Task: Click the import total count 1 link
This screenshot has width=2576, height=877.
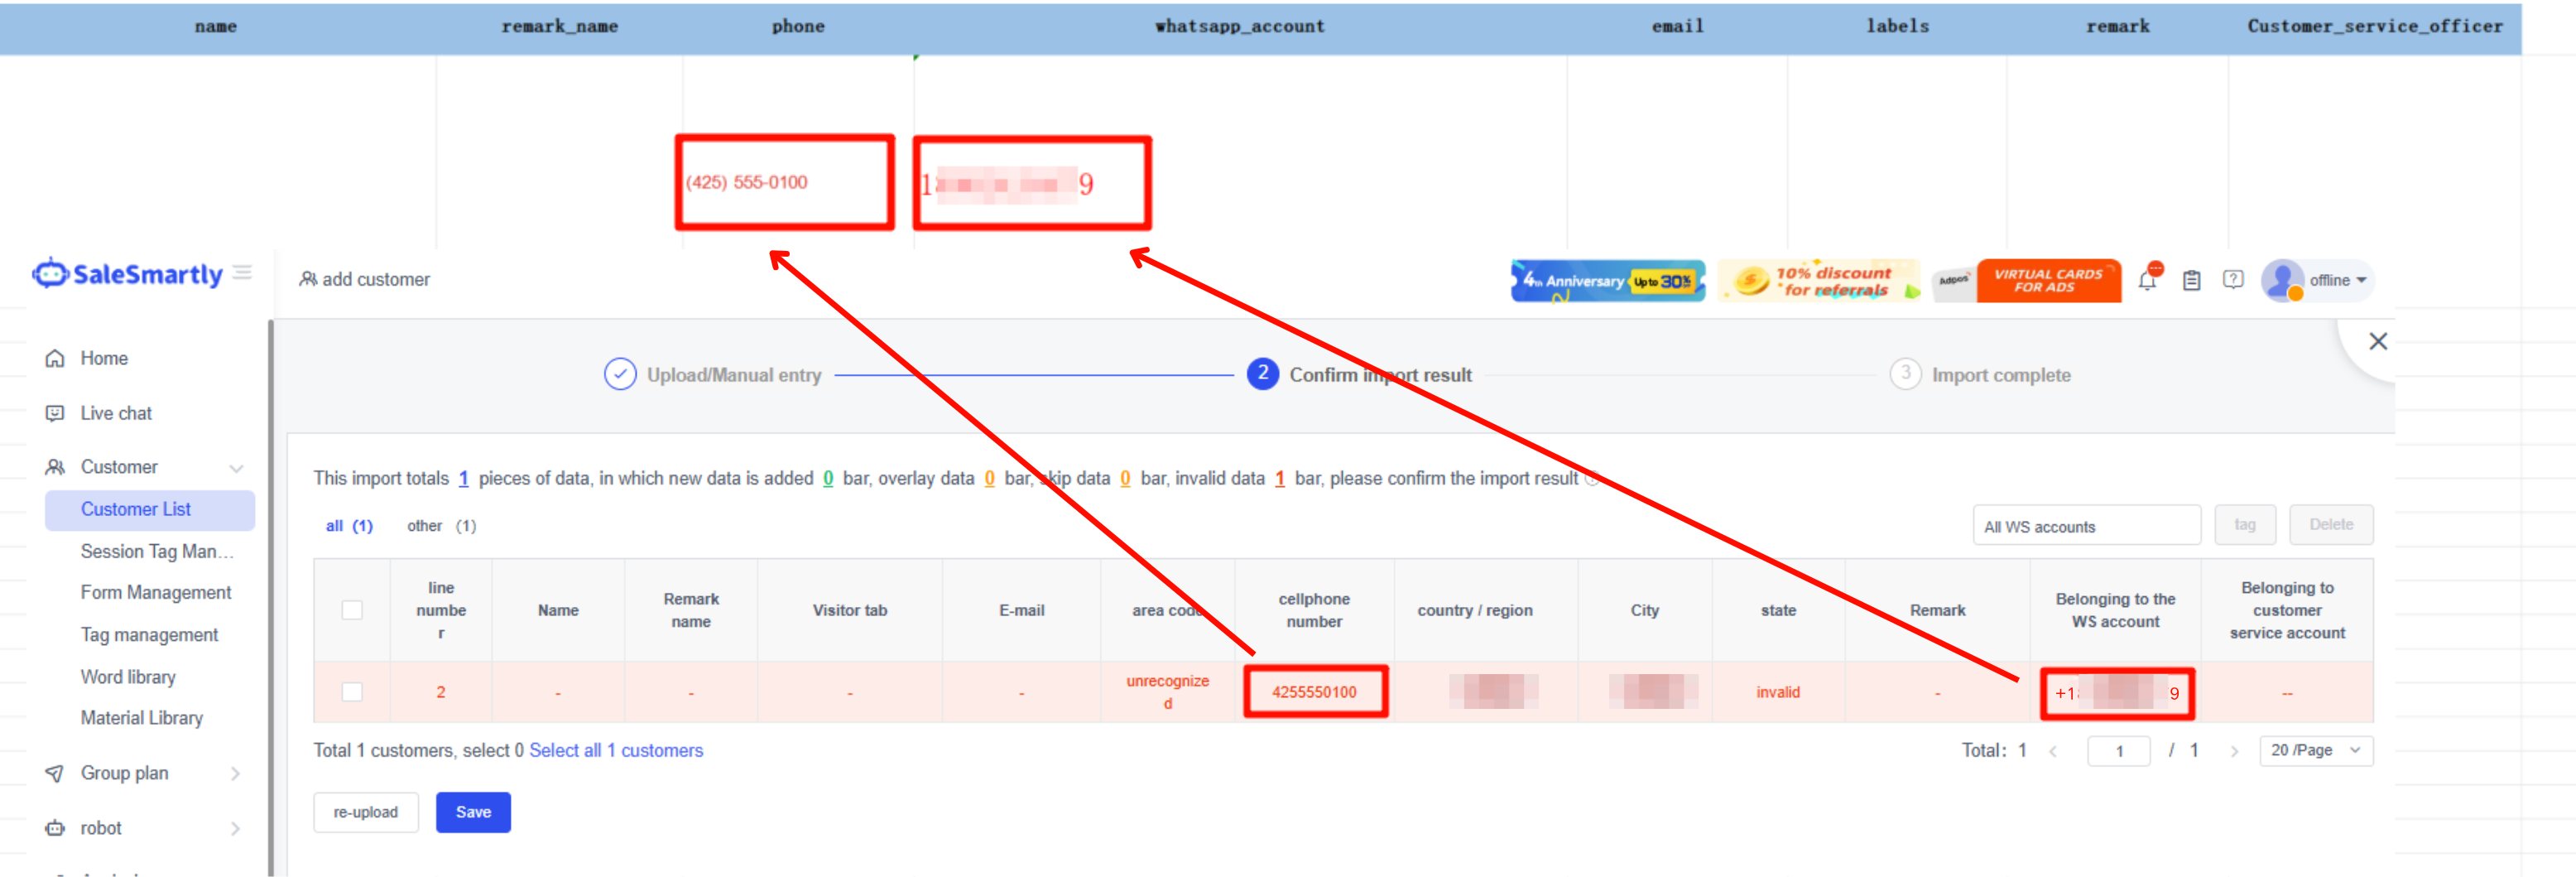Action: coord(464,478)
